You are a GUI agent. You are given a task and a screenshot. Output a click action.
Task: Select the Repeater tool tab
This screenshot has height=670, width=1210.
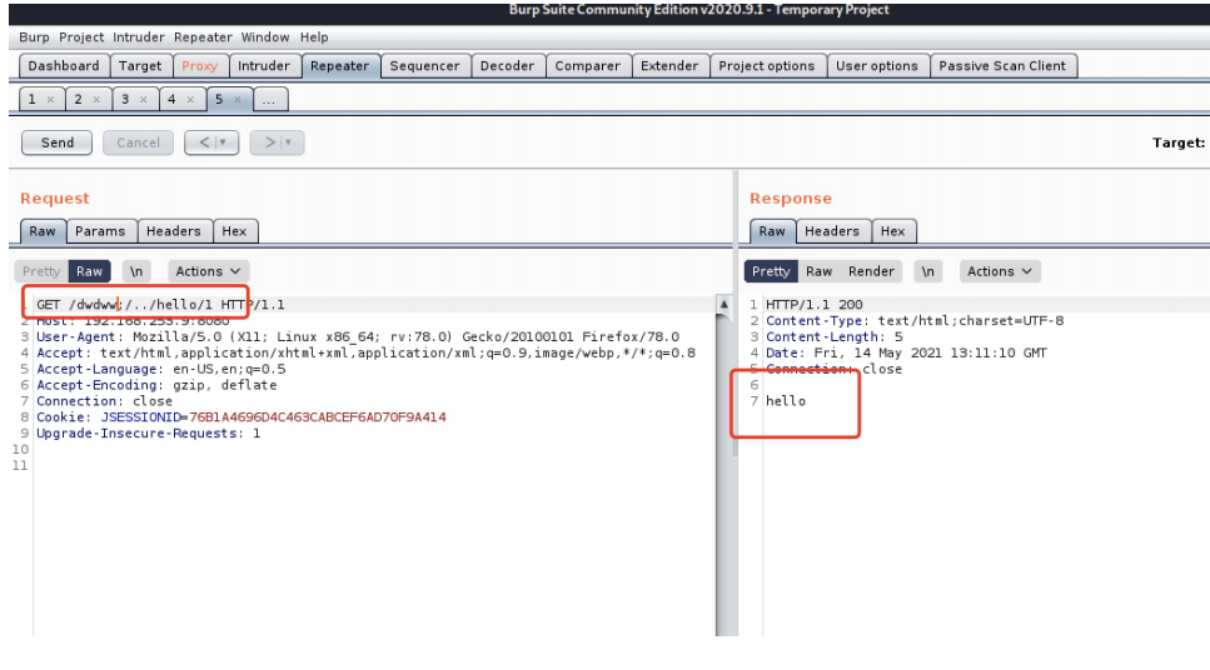click(x=340, y=66)
